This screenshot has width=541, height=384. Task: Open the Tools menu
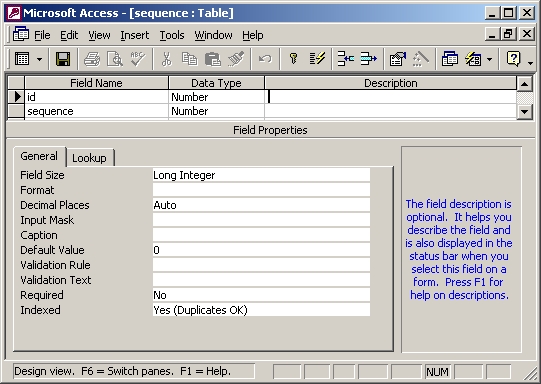[x=172, y=35]
